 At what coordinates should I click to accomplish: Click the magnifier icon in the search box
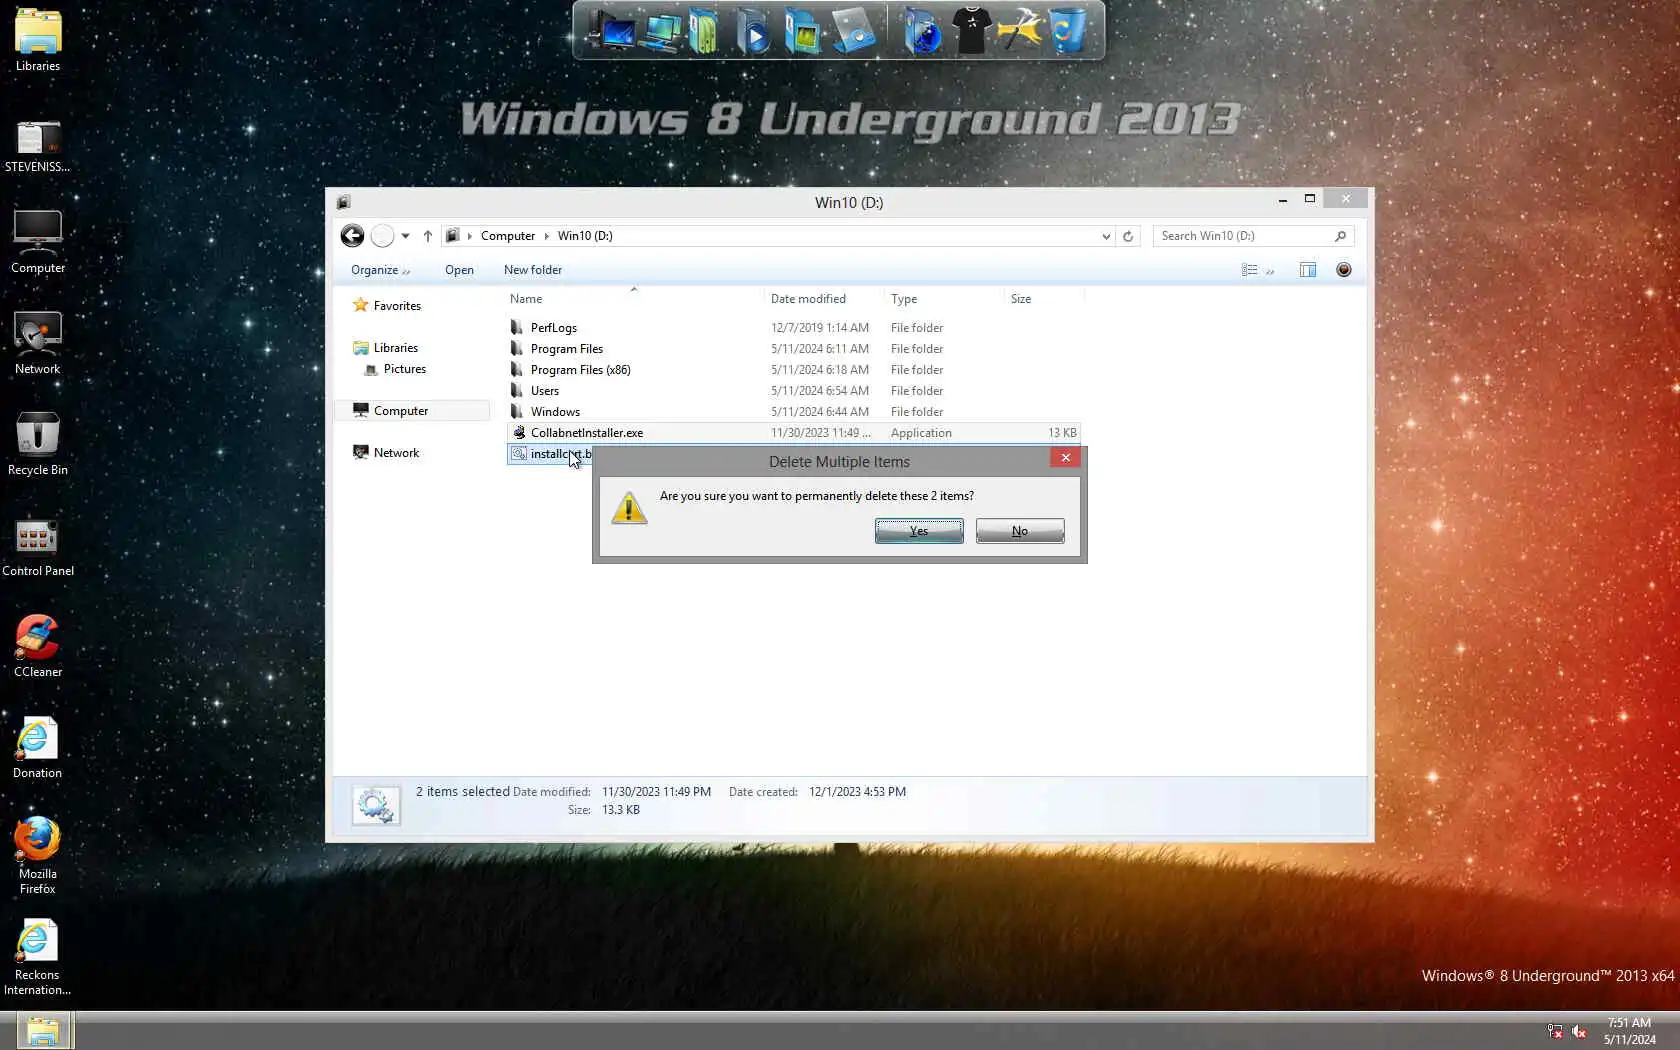(1341, 236)
